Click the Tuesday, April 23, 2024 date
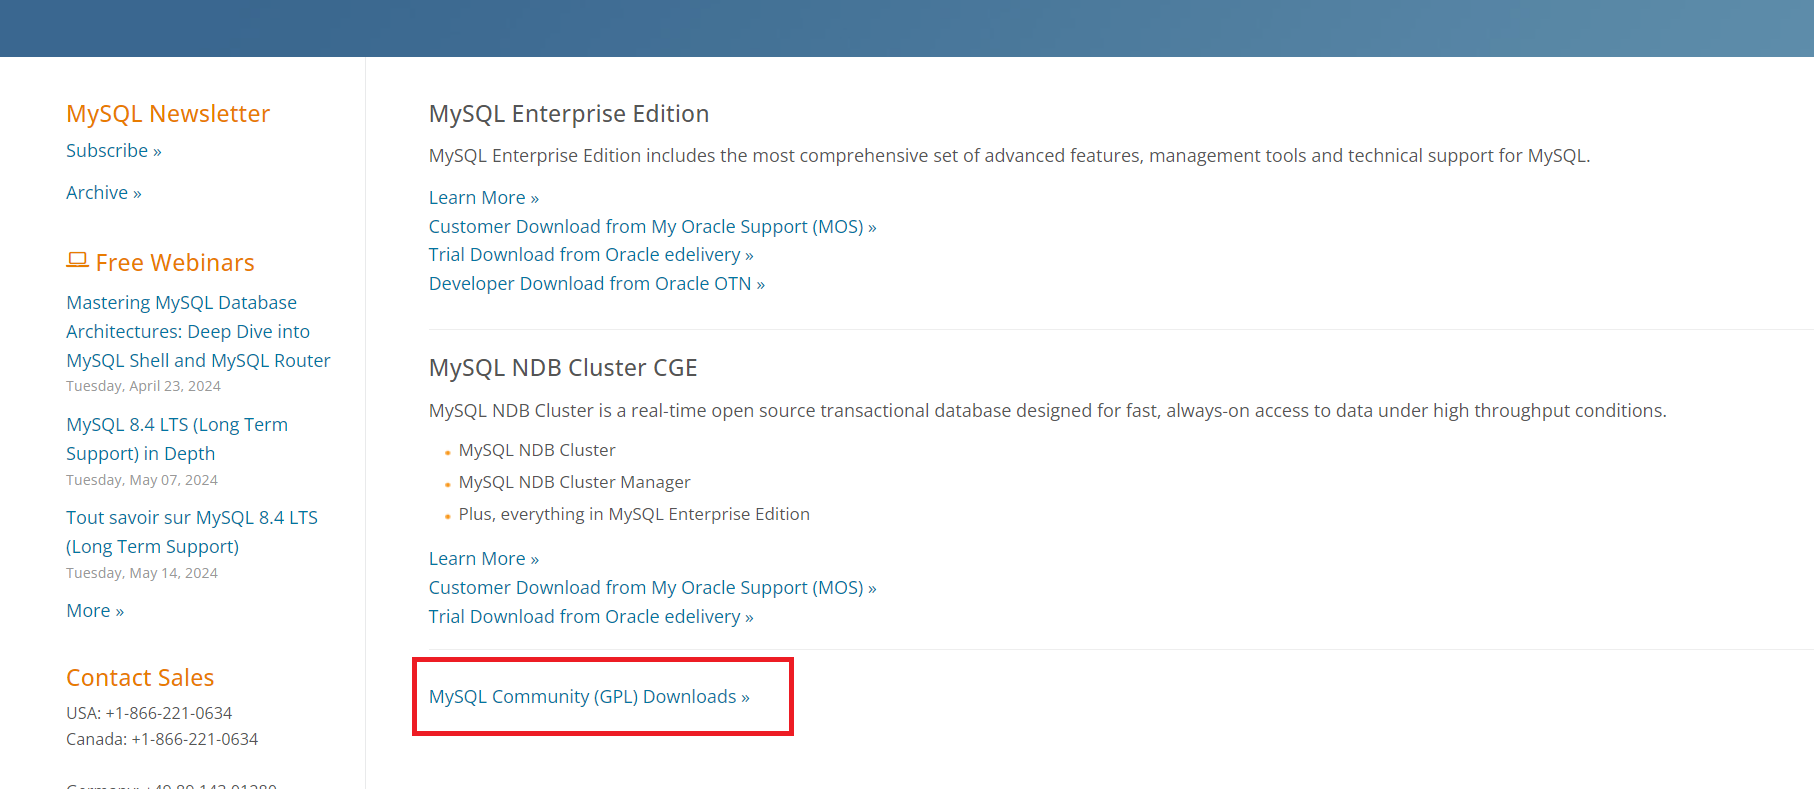 point(143,386)
